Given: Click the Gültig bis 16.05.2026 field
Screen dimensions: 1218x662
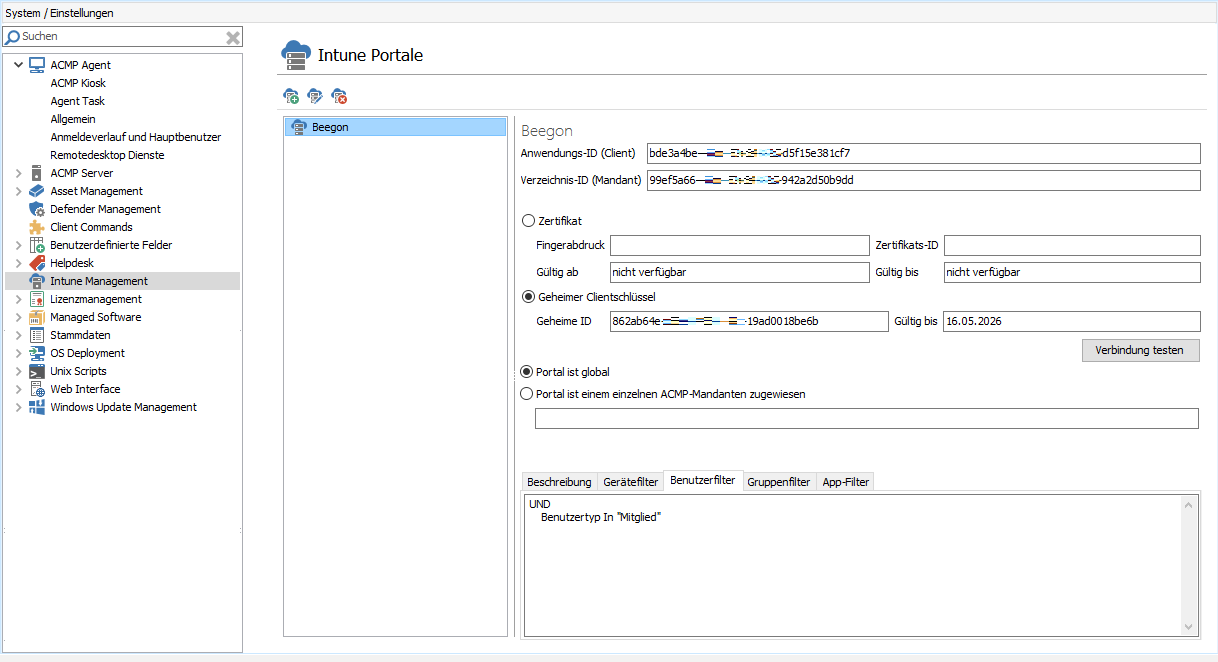Looking at the screenshot, I should (1072, 321).
